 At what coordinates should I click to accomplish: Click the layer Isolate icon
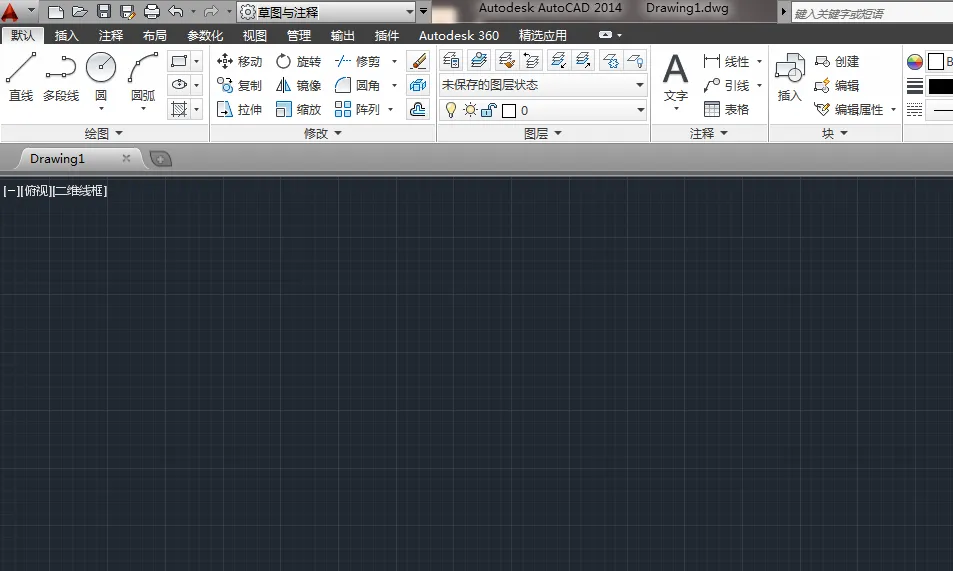click(559, 60)
